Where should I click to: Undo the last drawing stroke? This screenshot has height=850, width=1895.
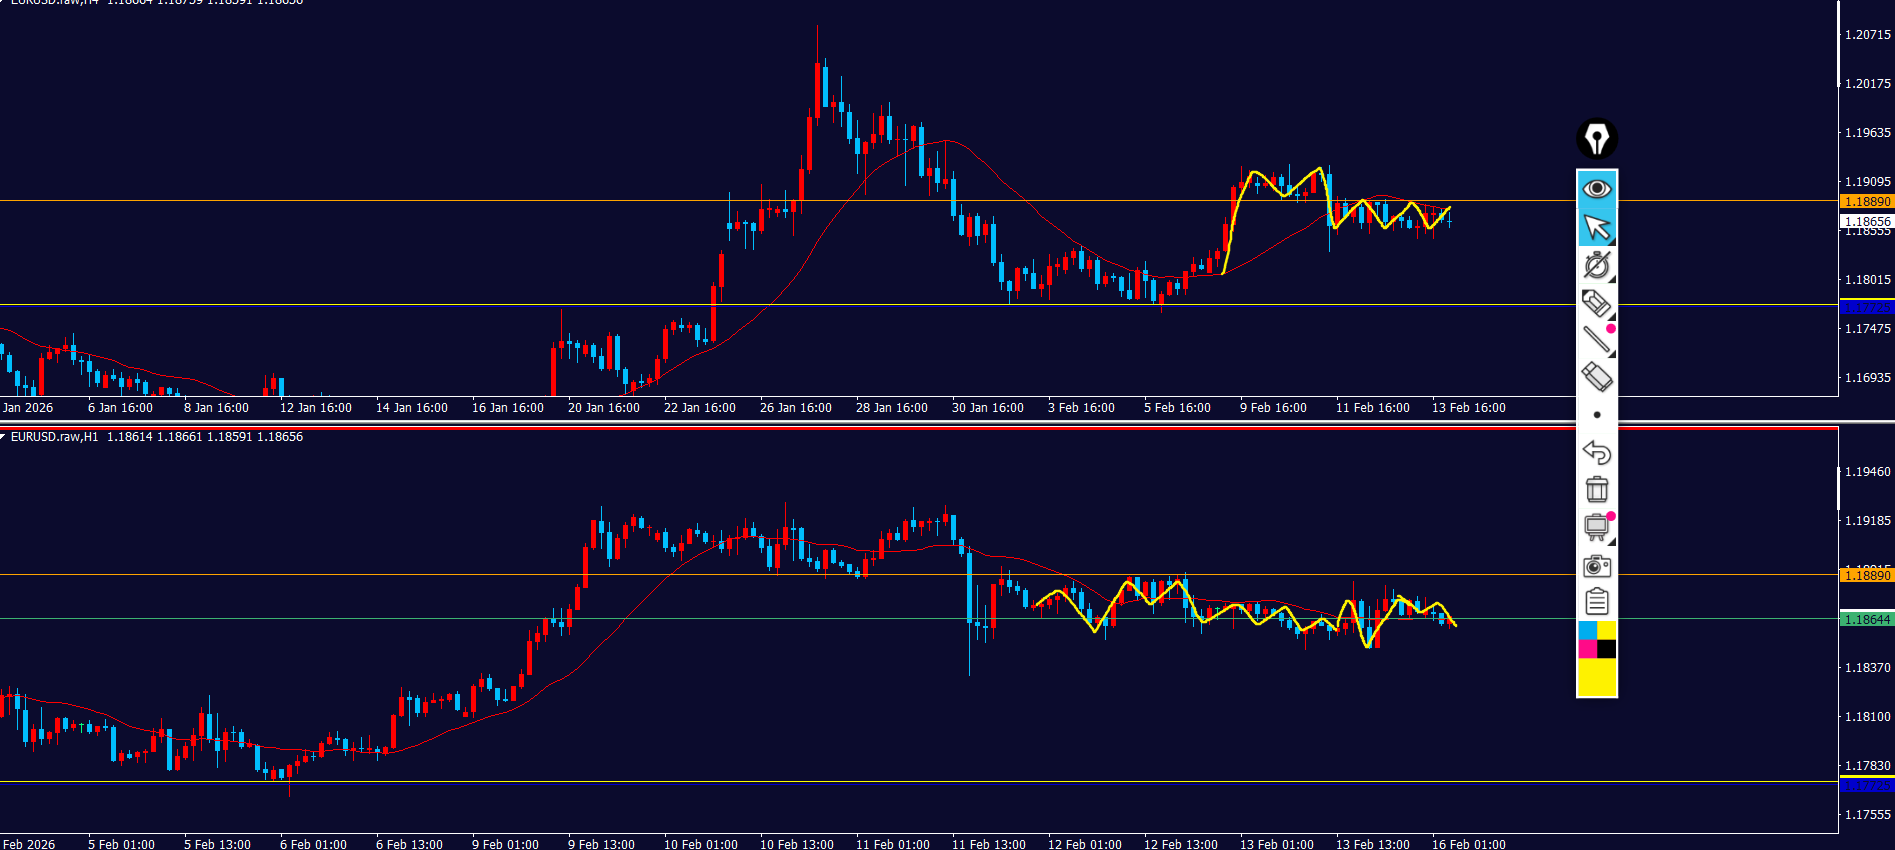1596,452
